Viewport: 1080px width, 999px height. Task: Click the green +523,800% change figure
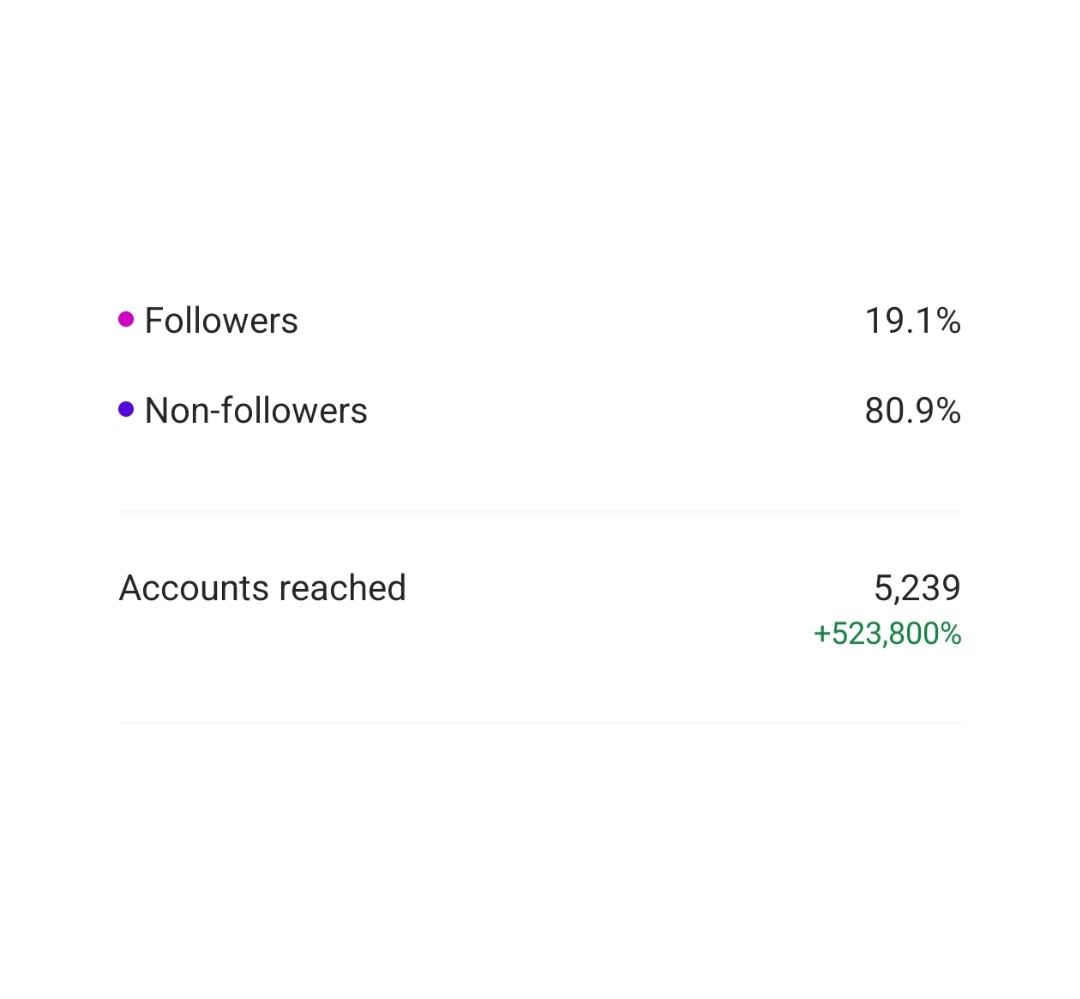(887, 634)
